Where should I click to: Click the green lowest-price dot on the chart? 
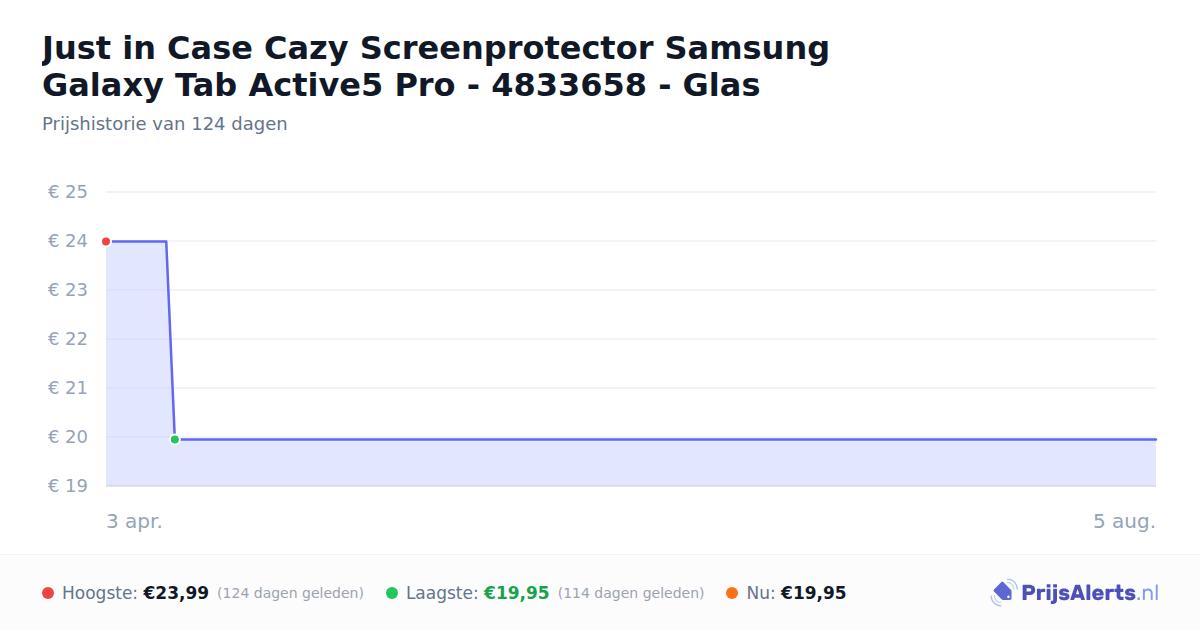pyautogui.click(x=175, y=439)
